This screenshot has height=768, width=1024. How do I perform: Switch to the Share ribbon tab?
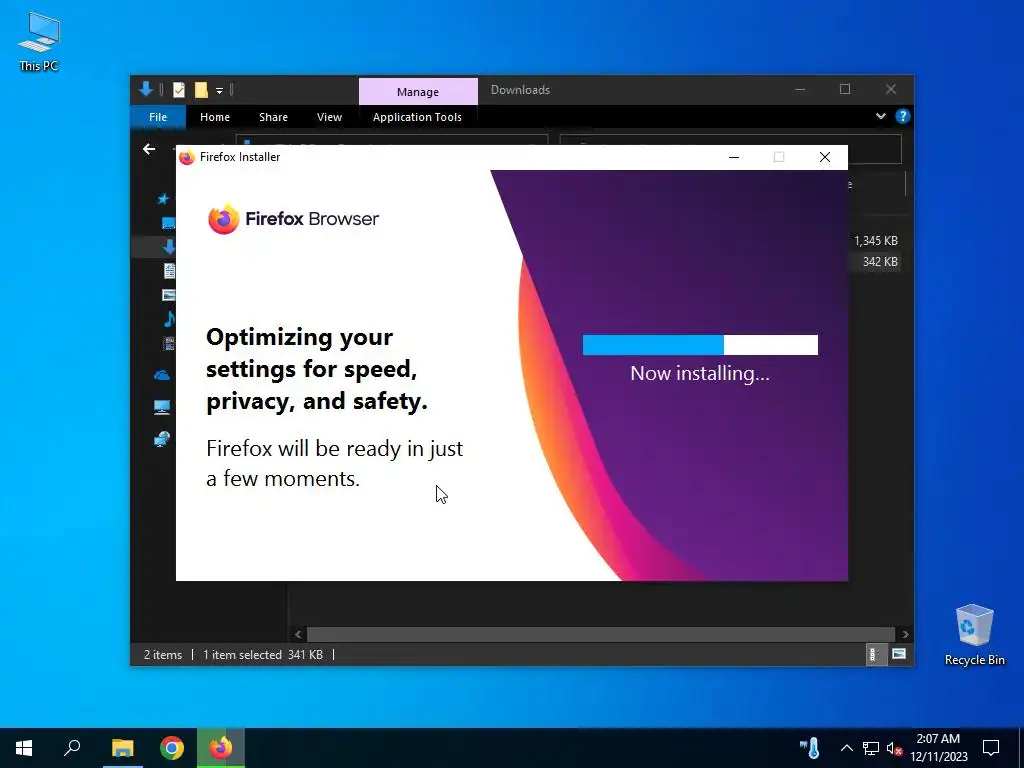pos(273,117)
